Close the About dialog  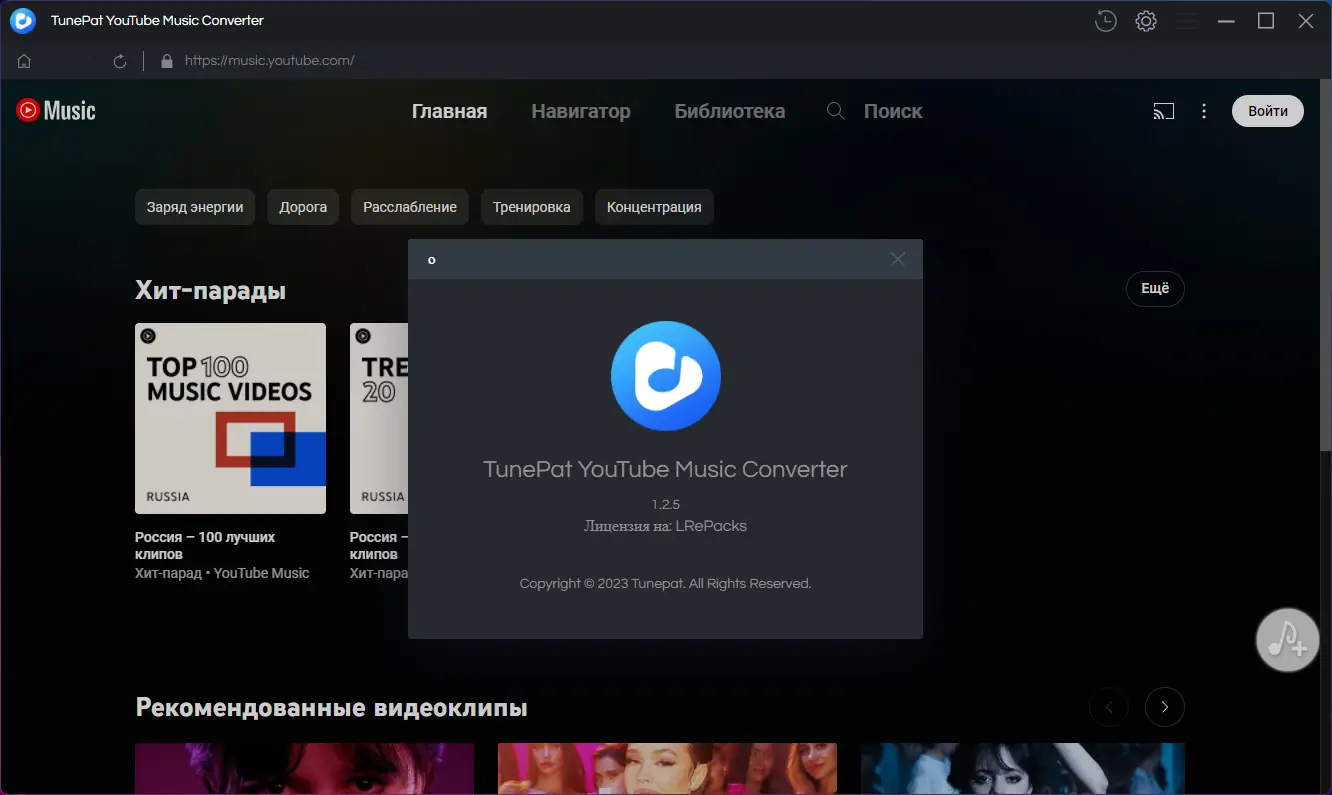pos(898,259)
